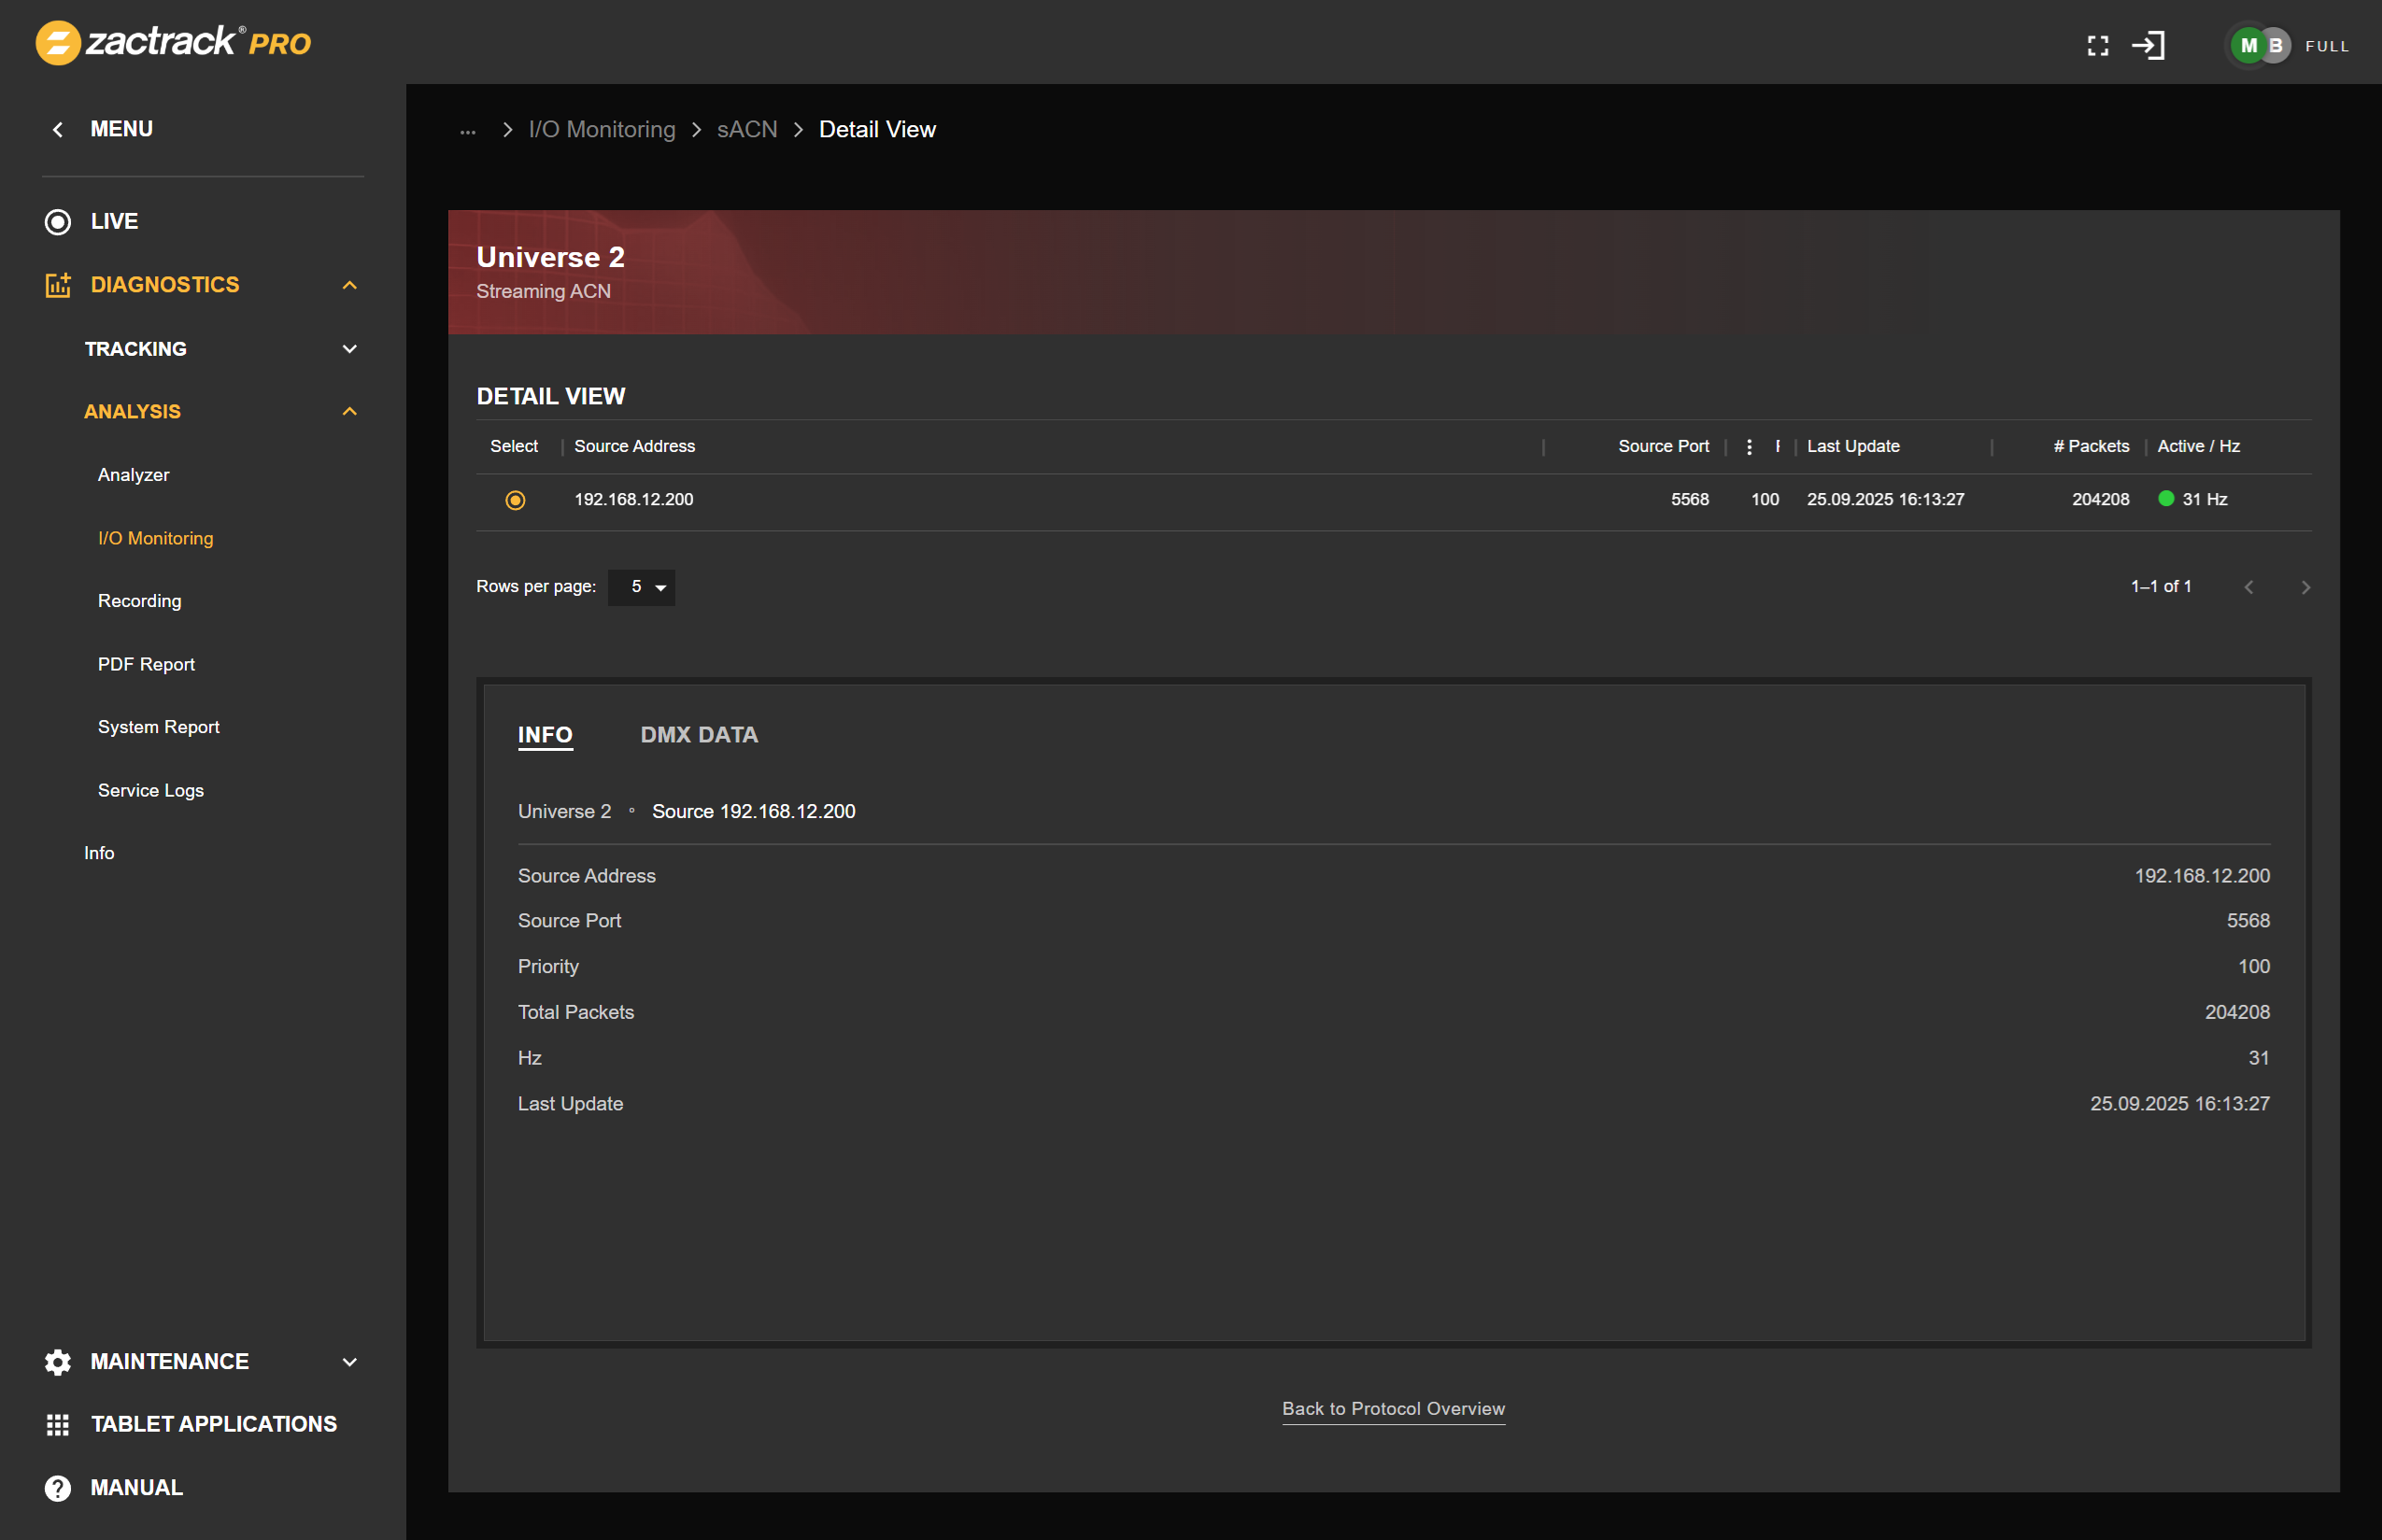Navigate to sACN in the breadcrumb
2382x1540 pixels.
[x=746, y=129]
